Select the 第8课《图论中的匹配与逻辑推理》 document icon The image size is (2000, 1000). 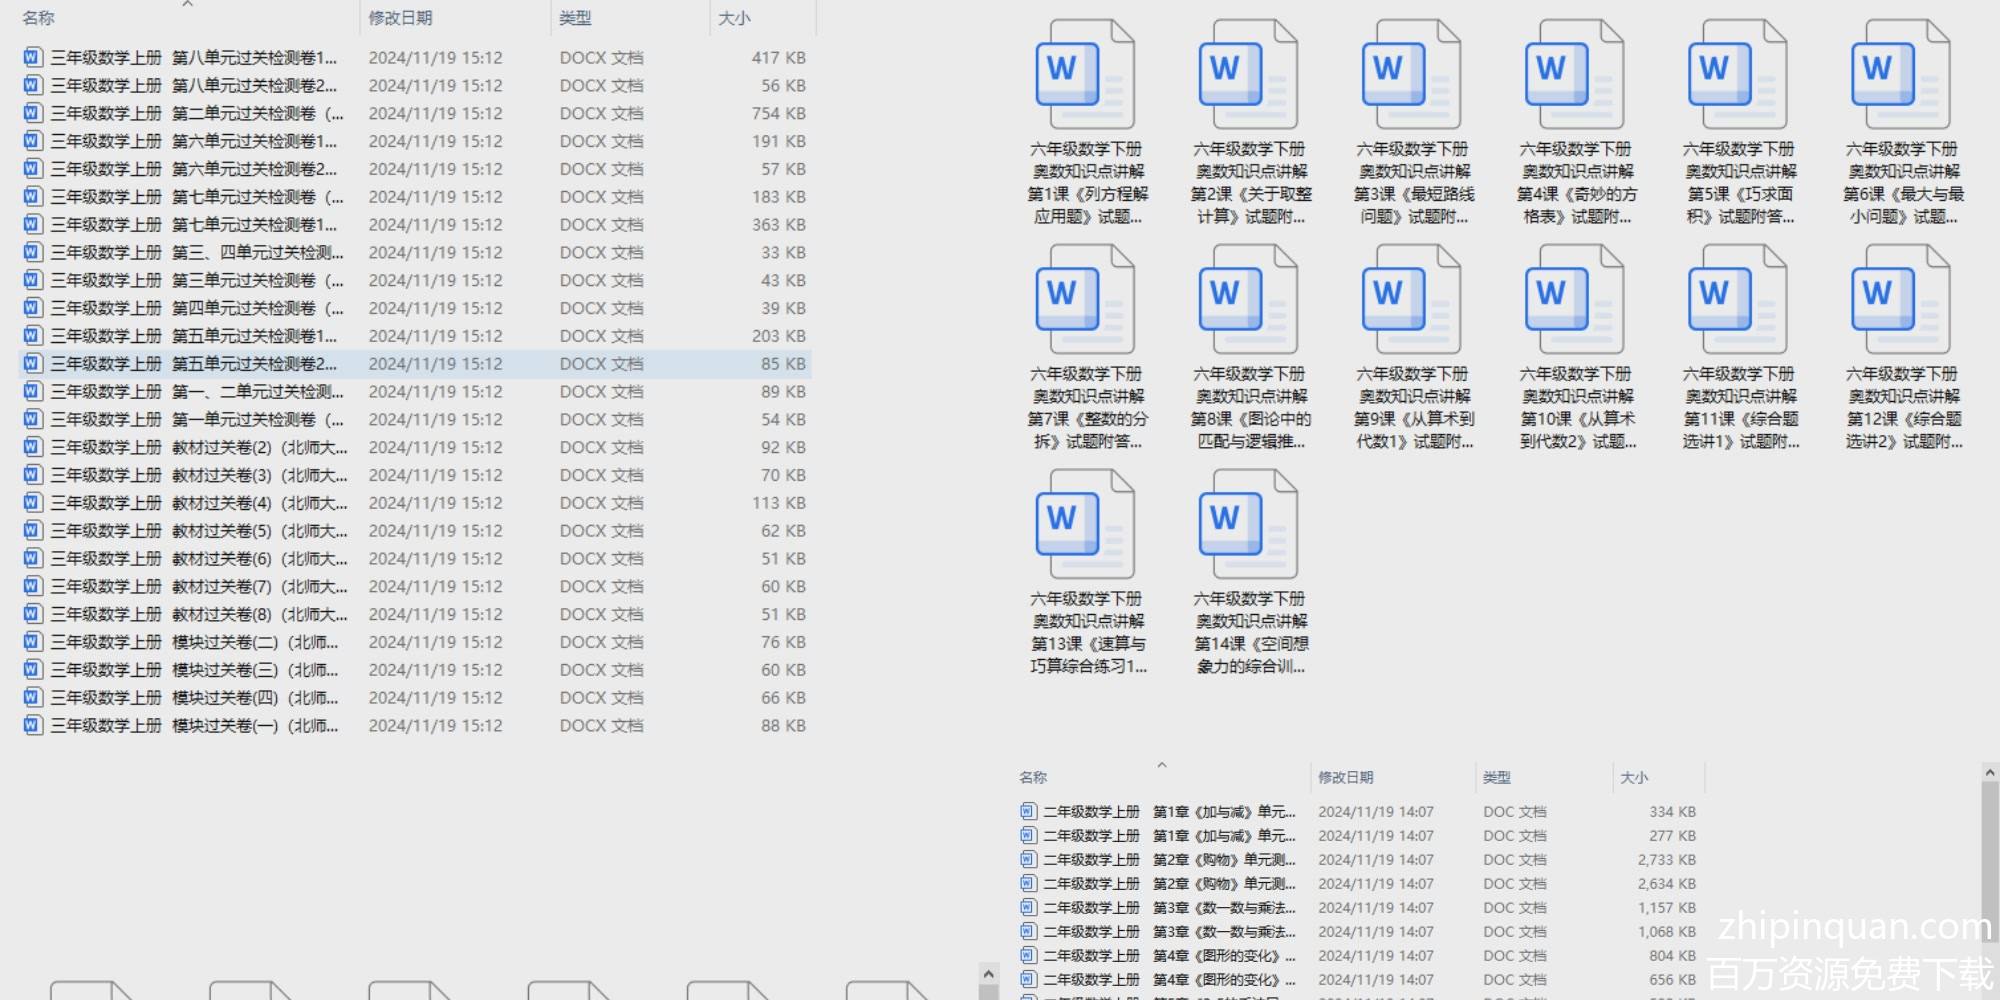pyautogui.click(x=1248, y=301)
